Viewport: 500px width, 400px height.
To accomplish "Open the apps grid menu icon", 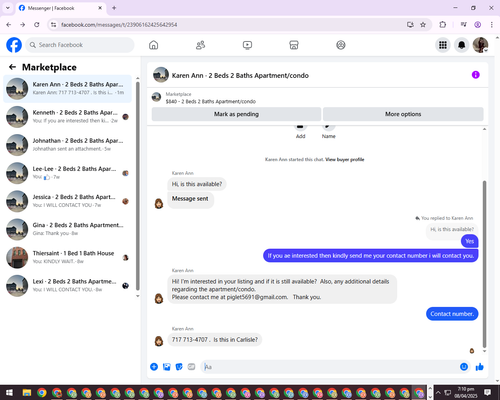I will pos(443,45).
